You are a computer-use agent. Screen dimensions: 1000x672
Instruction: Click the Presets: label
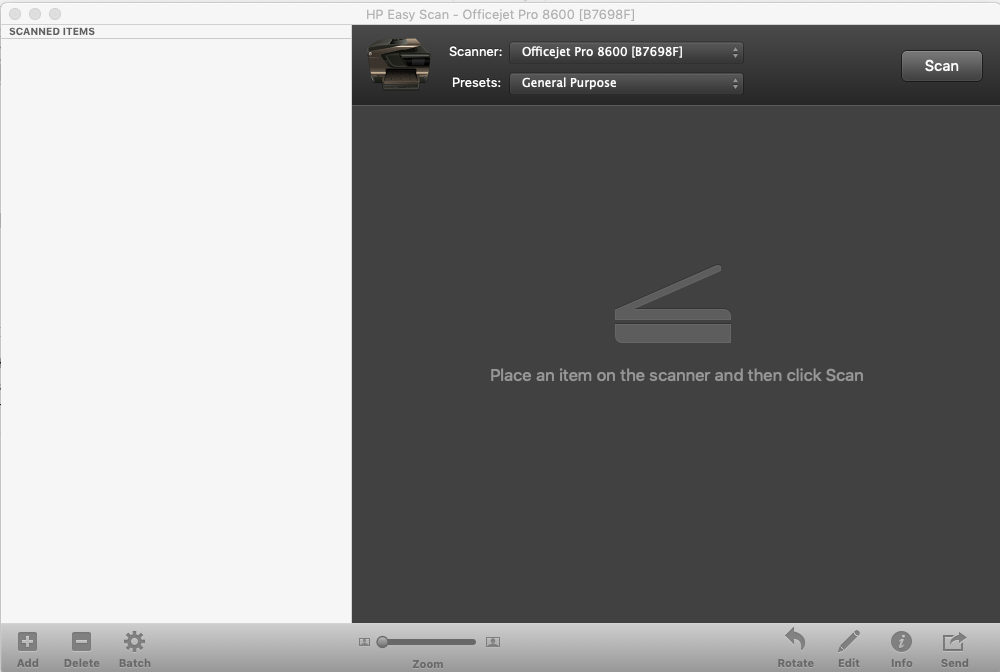coord(476,82)
